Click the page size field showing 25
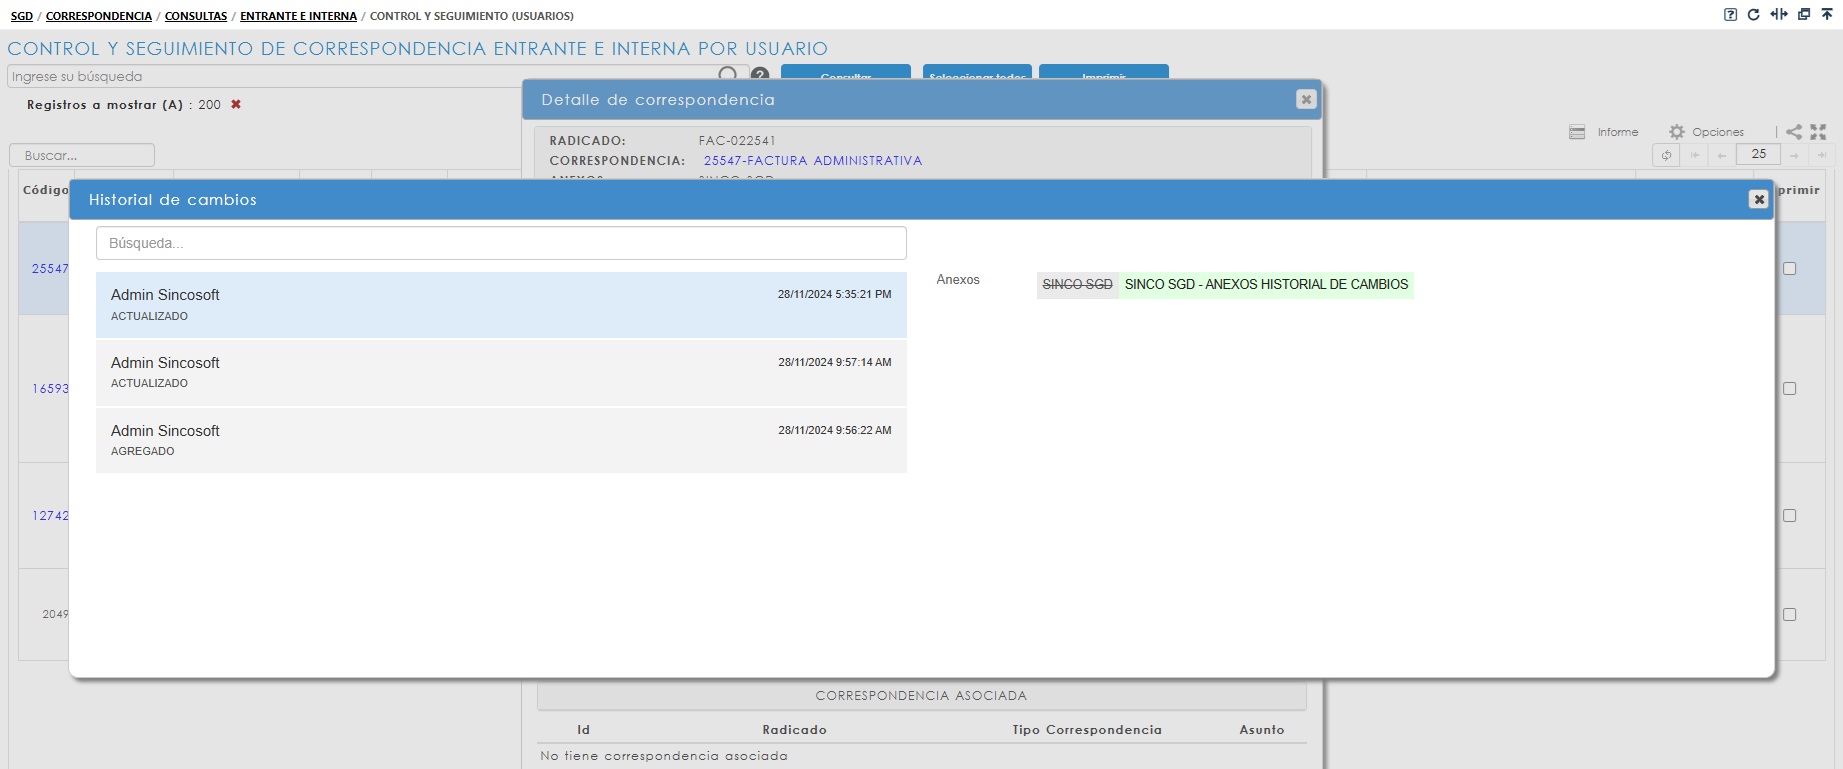The image size is (1843, 769). click(1758, 154)
